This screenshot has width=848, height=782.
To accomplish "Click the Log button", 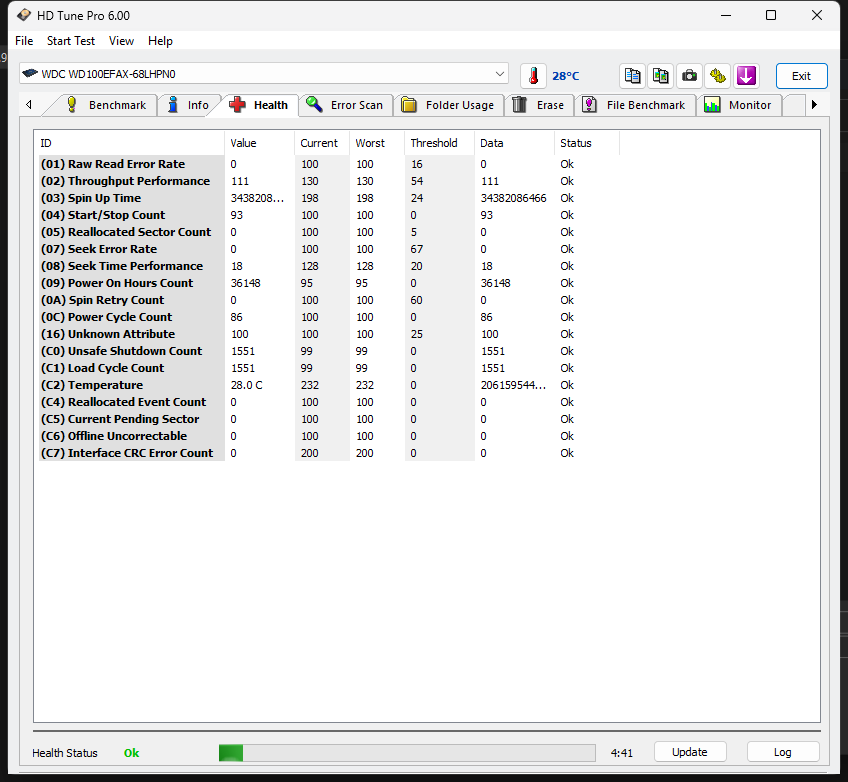I will tap(783, 752).
